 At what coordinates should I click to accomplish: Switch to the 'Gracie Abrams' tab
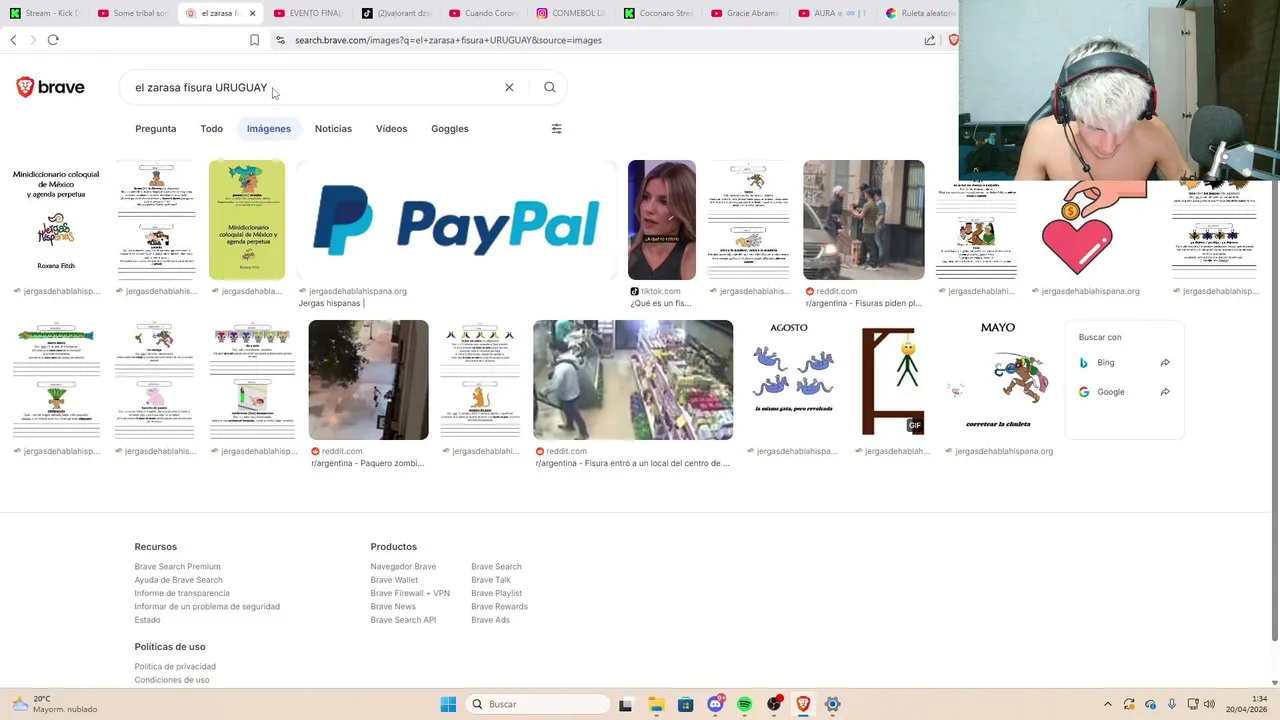746,13
